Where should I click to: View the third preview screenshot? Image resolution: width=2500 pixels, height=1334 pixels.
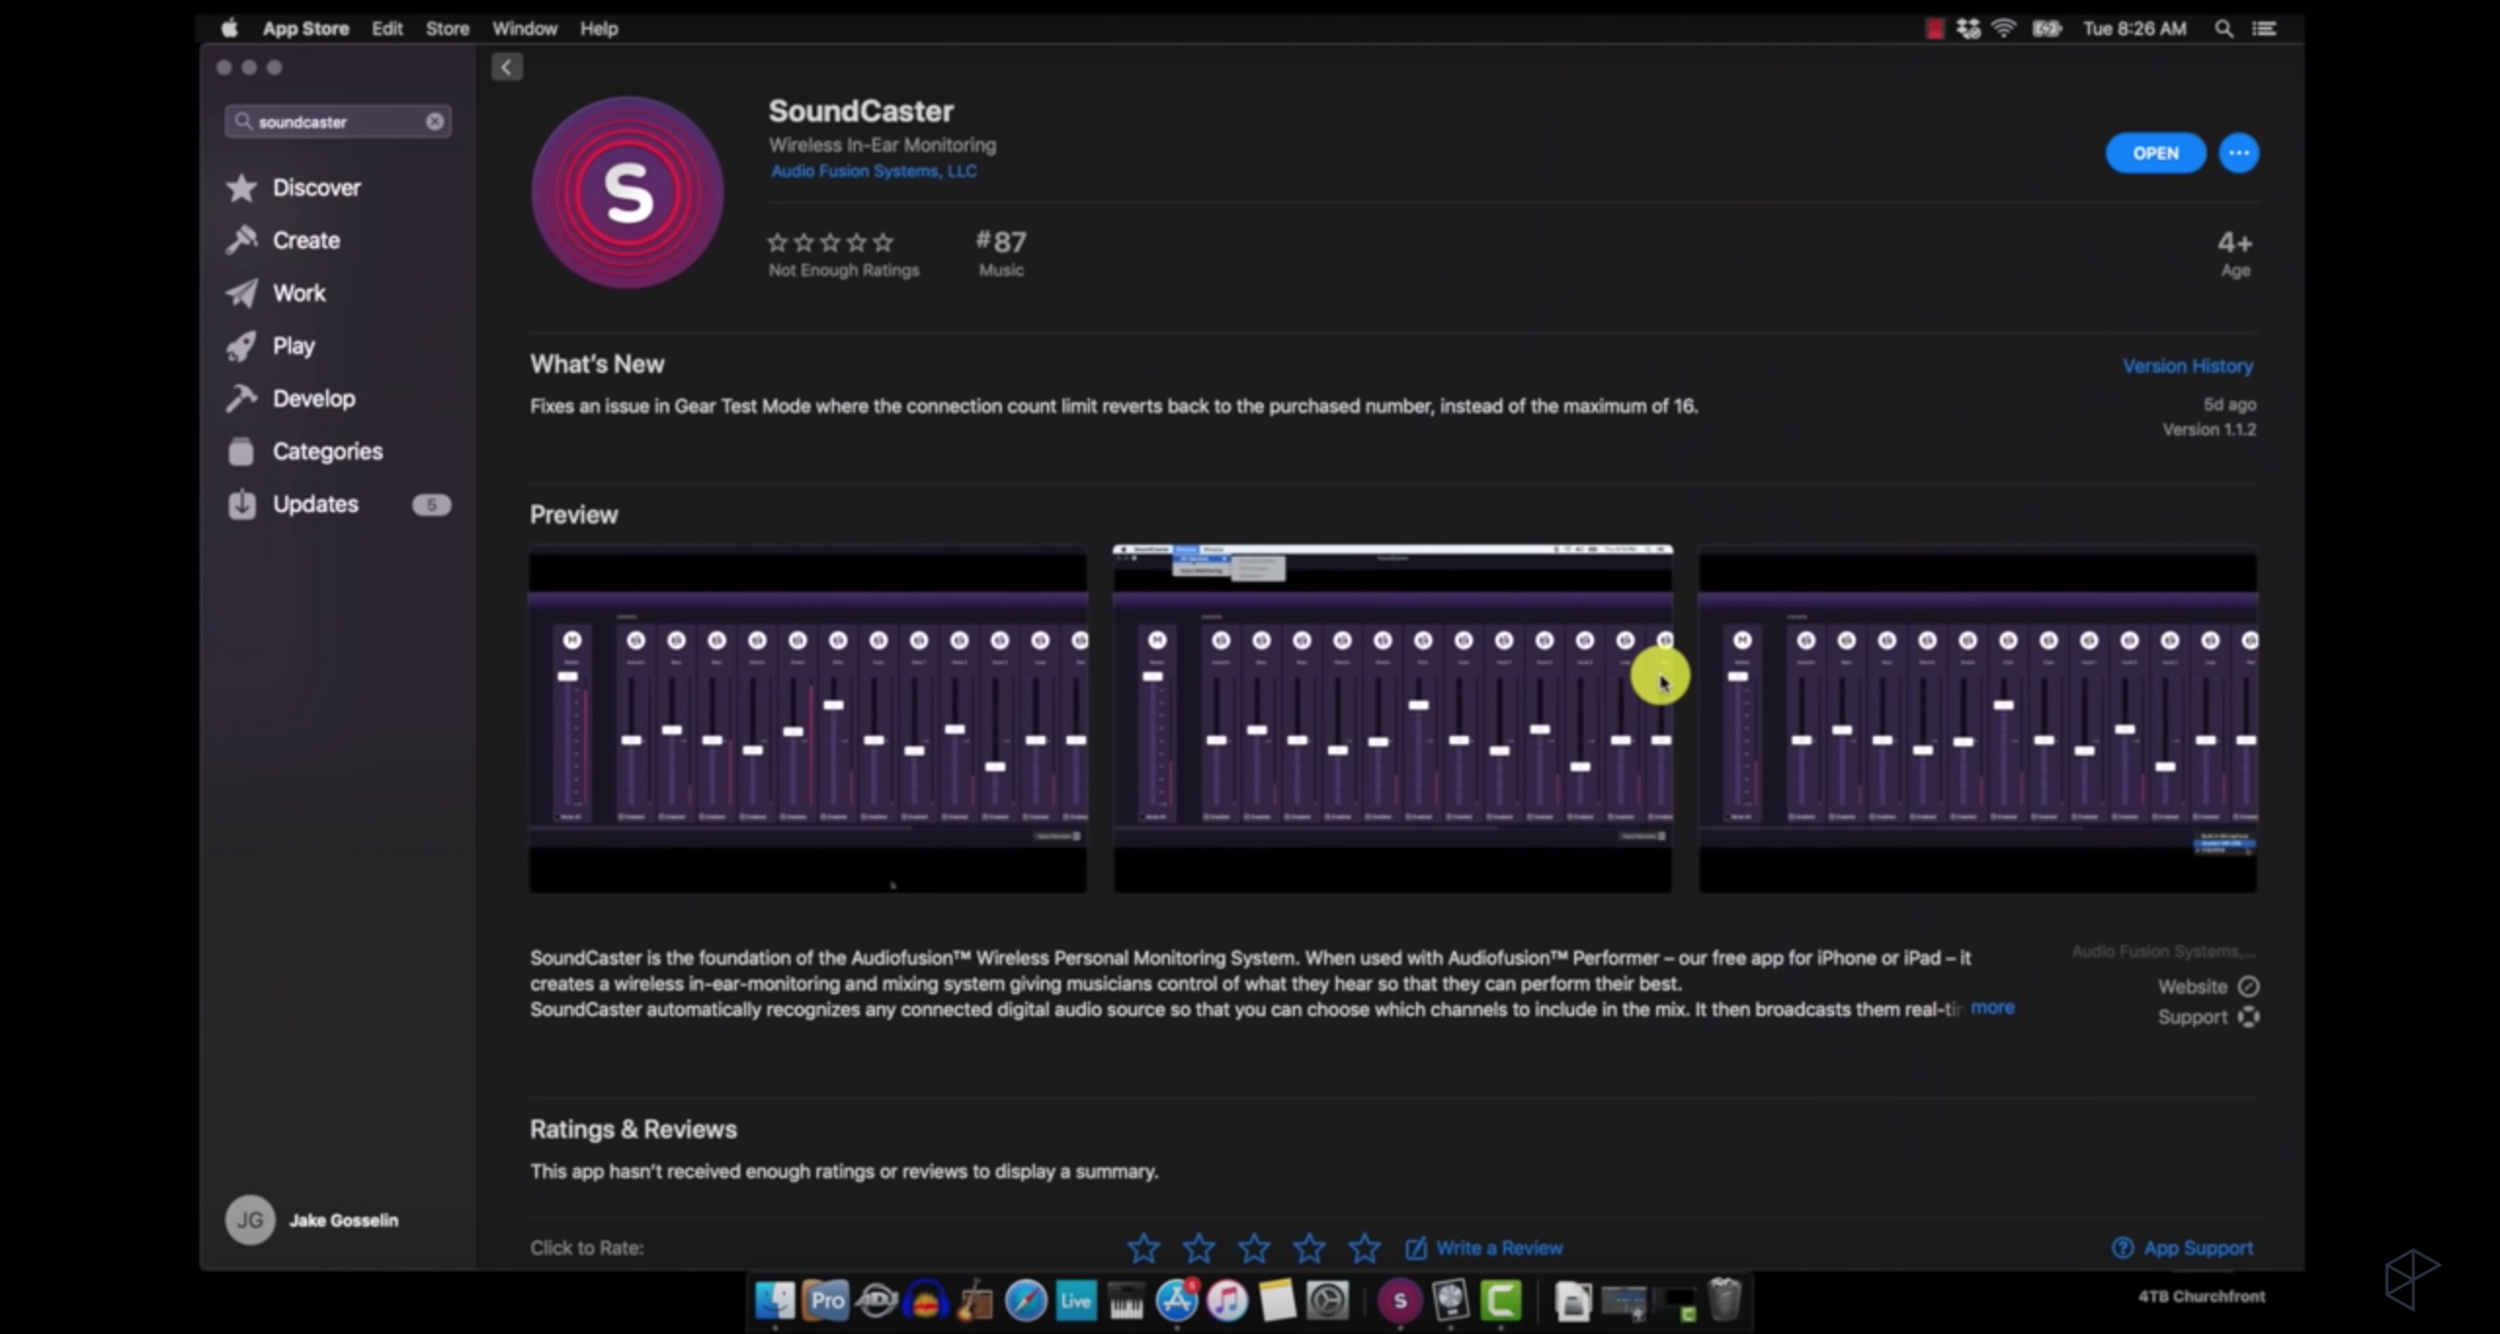[x=1978, y=719]
